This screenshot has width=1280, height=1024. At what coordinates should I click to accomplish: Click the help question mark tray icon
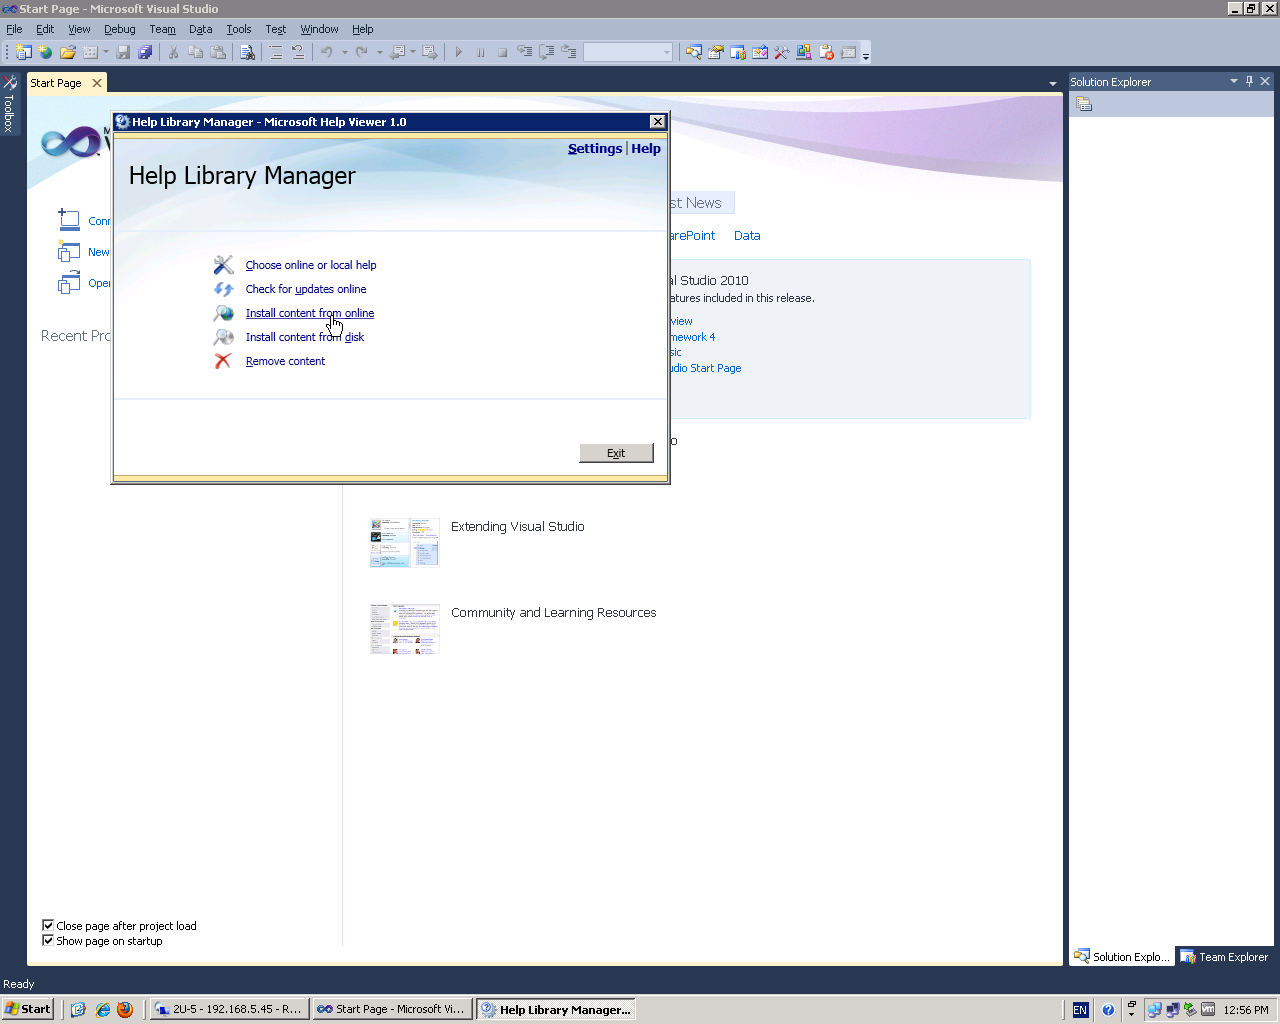coord(1108,1010)
